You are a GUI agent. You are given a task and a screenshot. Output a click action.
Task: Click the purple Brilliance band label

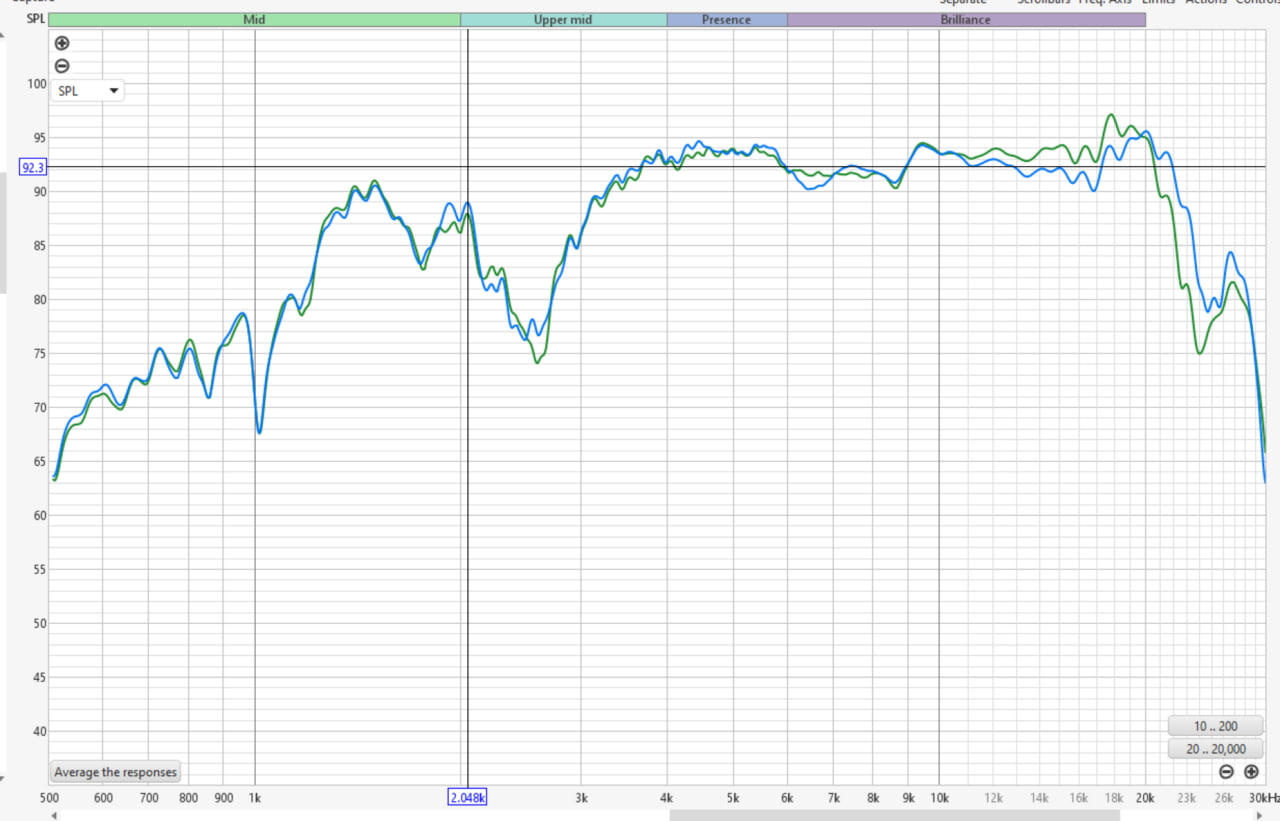[x=966, y=20]
